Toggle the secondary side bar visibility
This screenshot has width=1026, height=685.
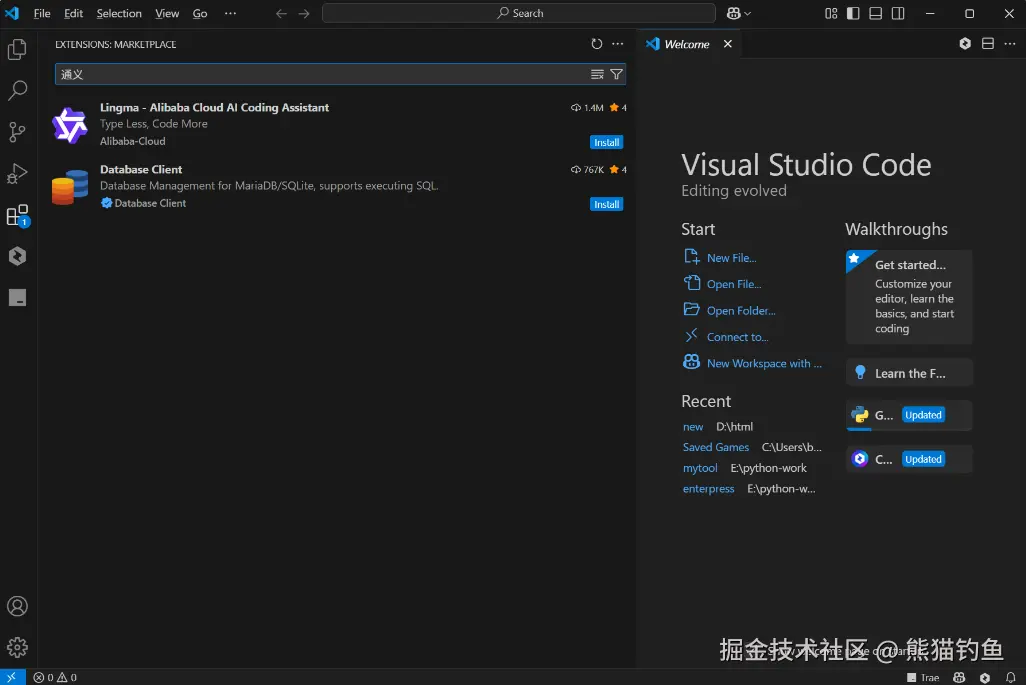click(x=898, y=14)
